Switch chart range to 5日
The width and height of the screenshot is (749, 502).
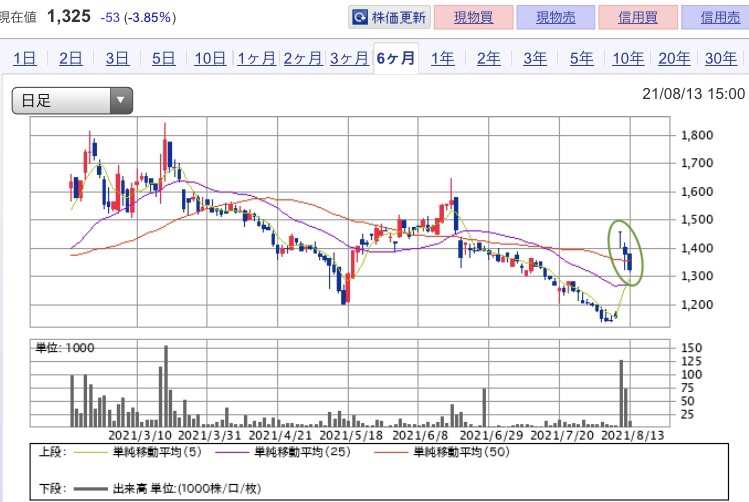point(163,58)
